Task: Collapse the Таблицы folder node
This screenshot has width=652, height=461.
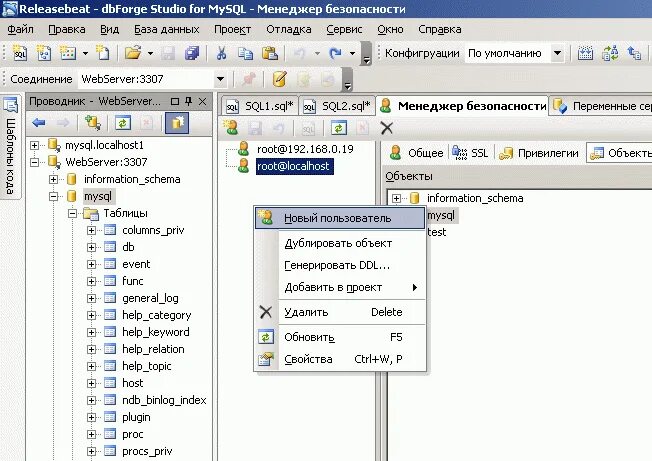Action: click(x=72, y=213)
